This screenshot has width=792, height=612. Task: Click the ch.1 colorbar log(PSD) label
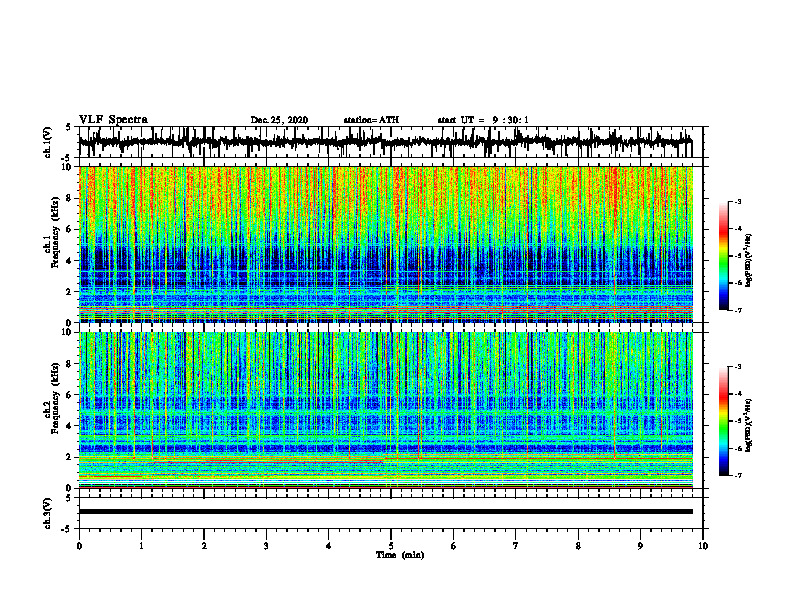click(749, 261)
